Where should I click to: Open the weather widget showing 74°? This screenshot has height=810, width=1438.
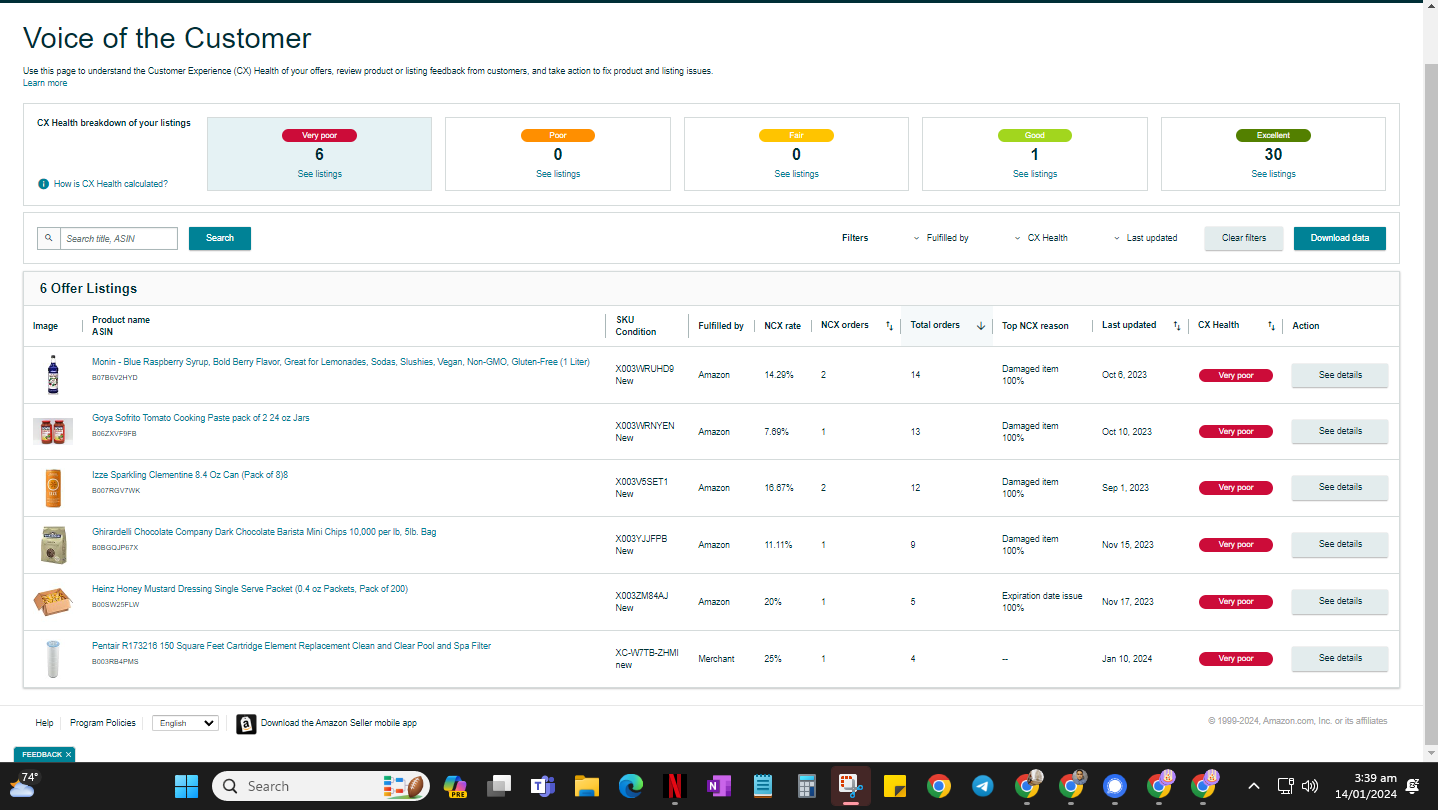pyautogui.click(x=23, y=784)
